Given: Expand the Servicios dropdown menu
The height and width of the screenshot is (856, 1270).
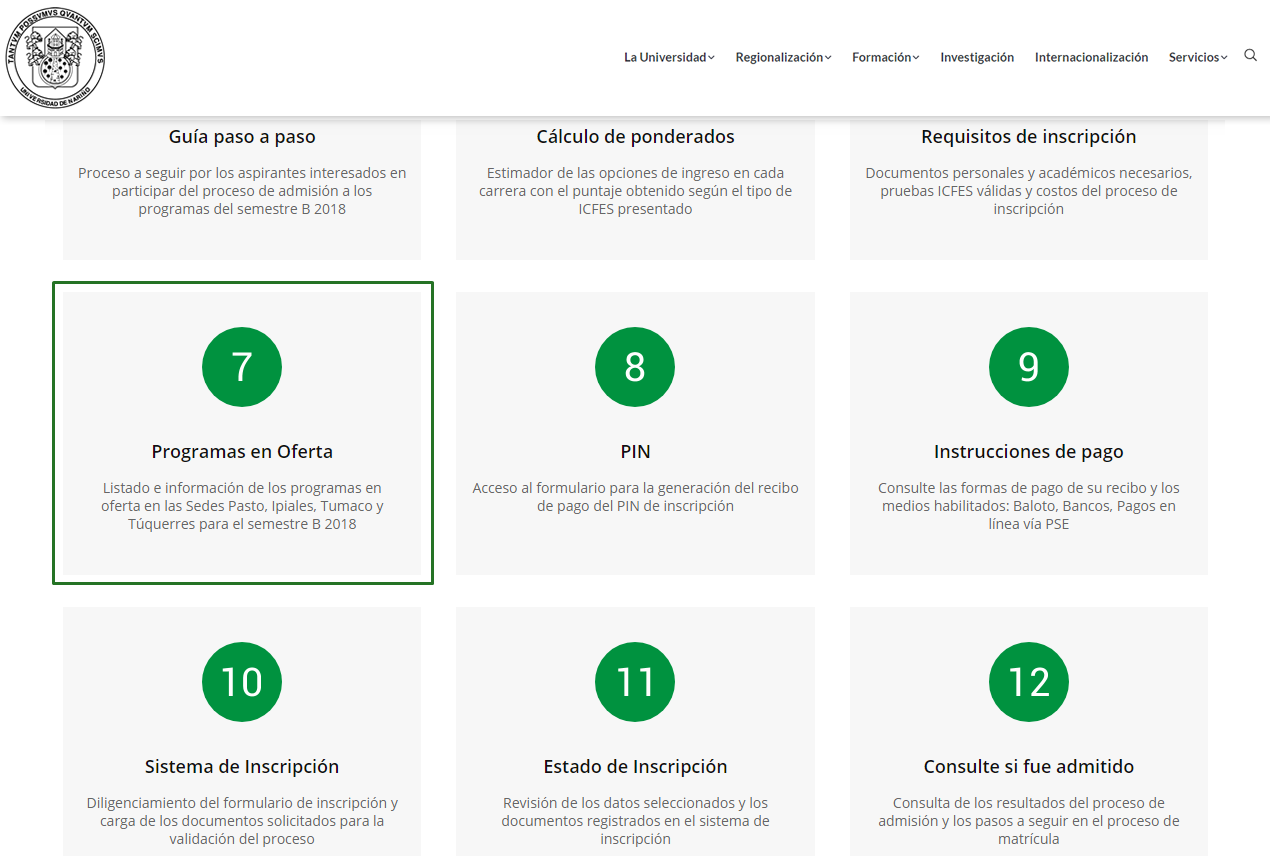Looking at the screenshot, I should [1198, 57].
